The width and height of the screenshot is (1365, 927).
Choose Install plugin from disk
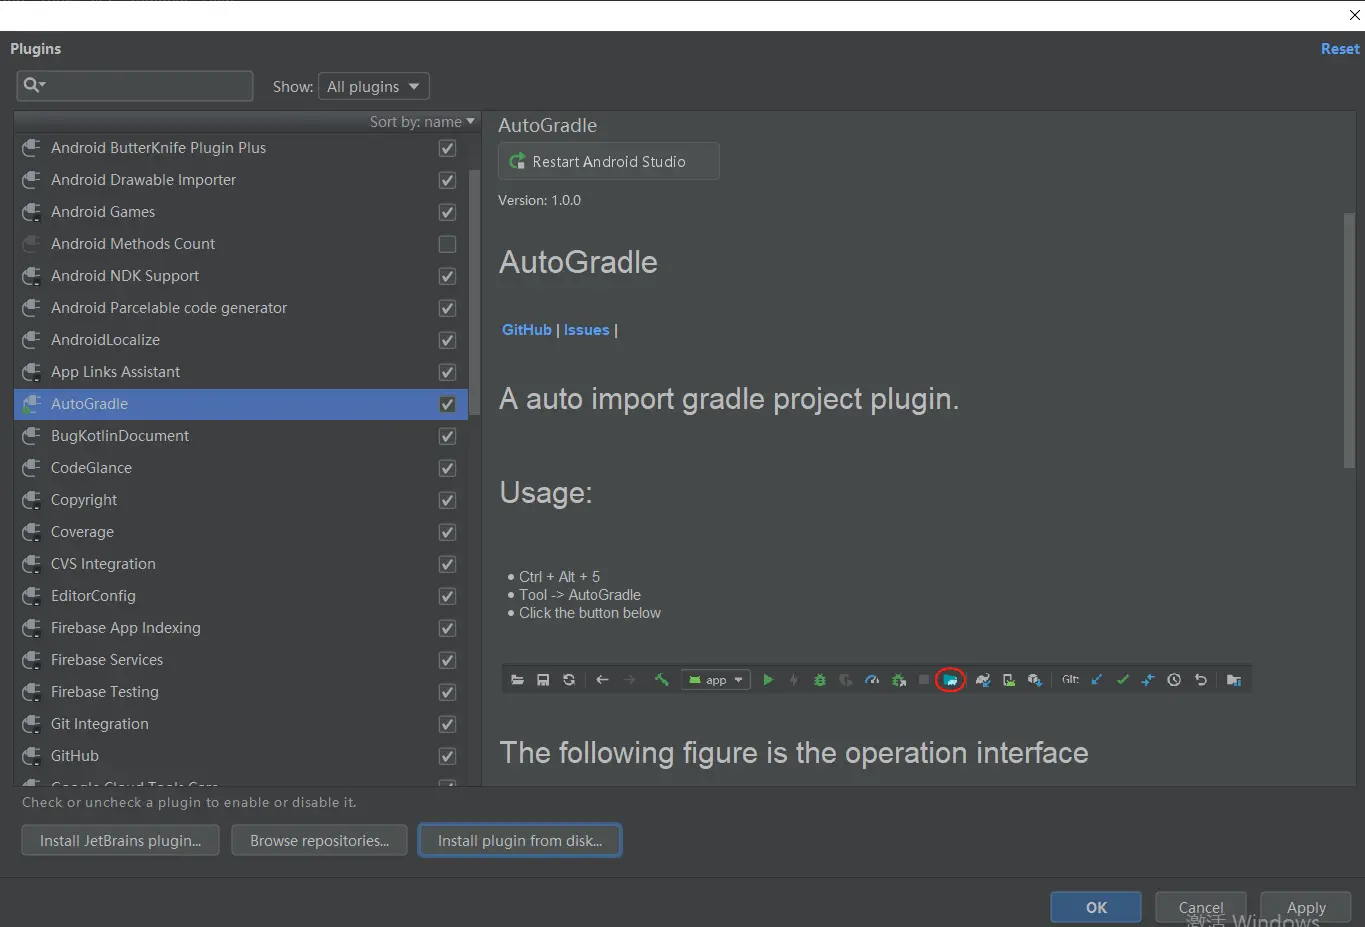click(520, 840)
